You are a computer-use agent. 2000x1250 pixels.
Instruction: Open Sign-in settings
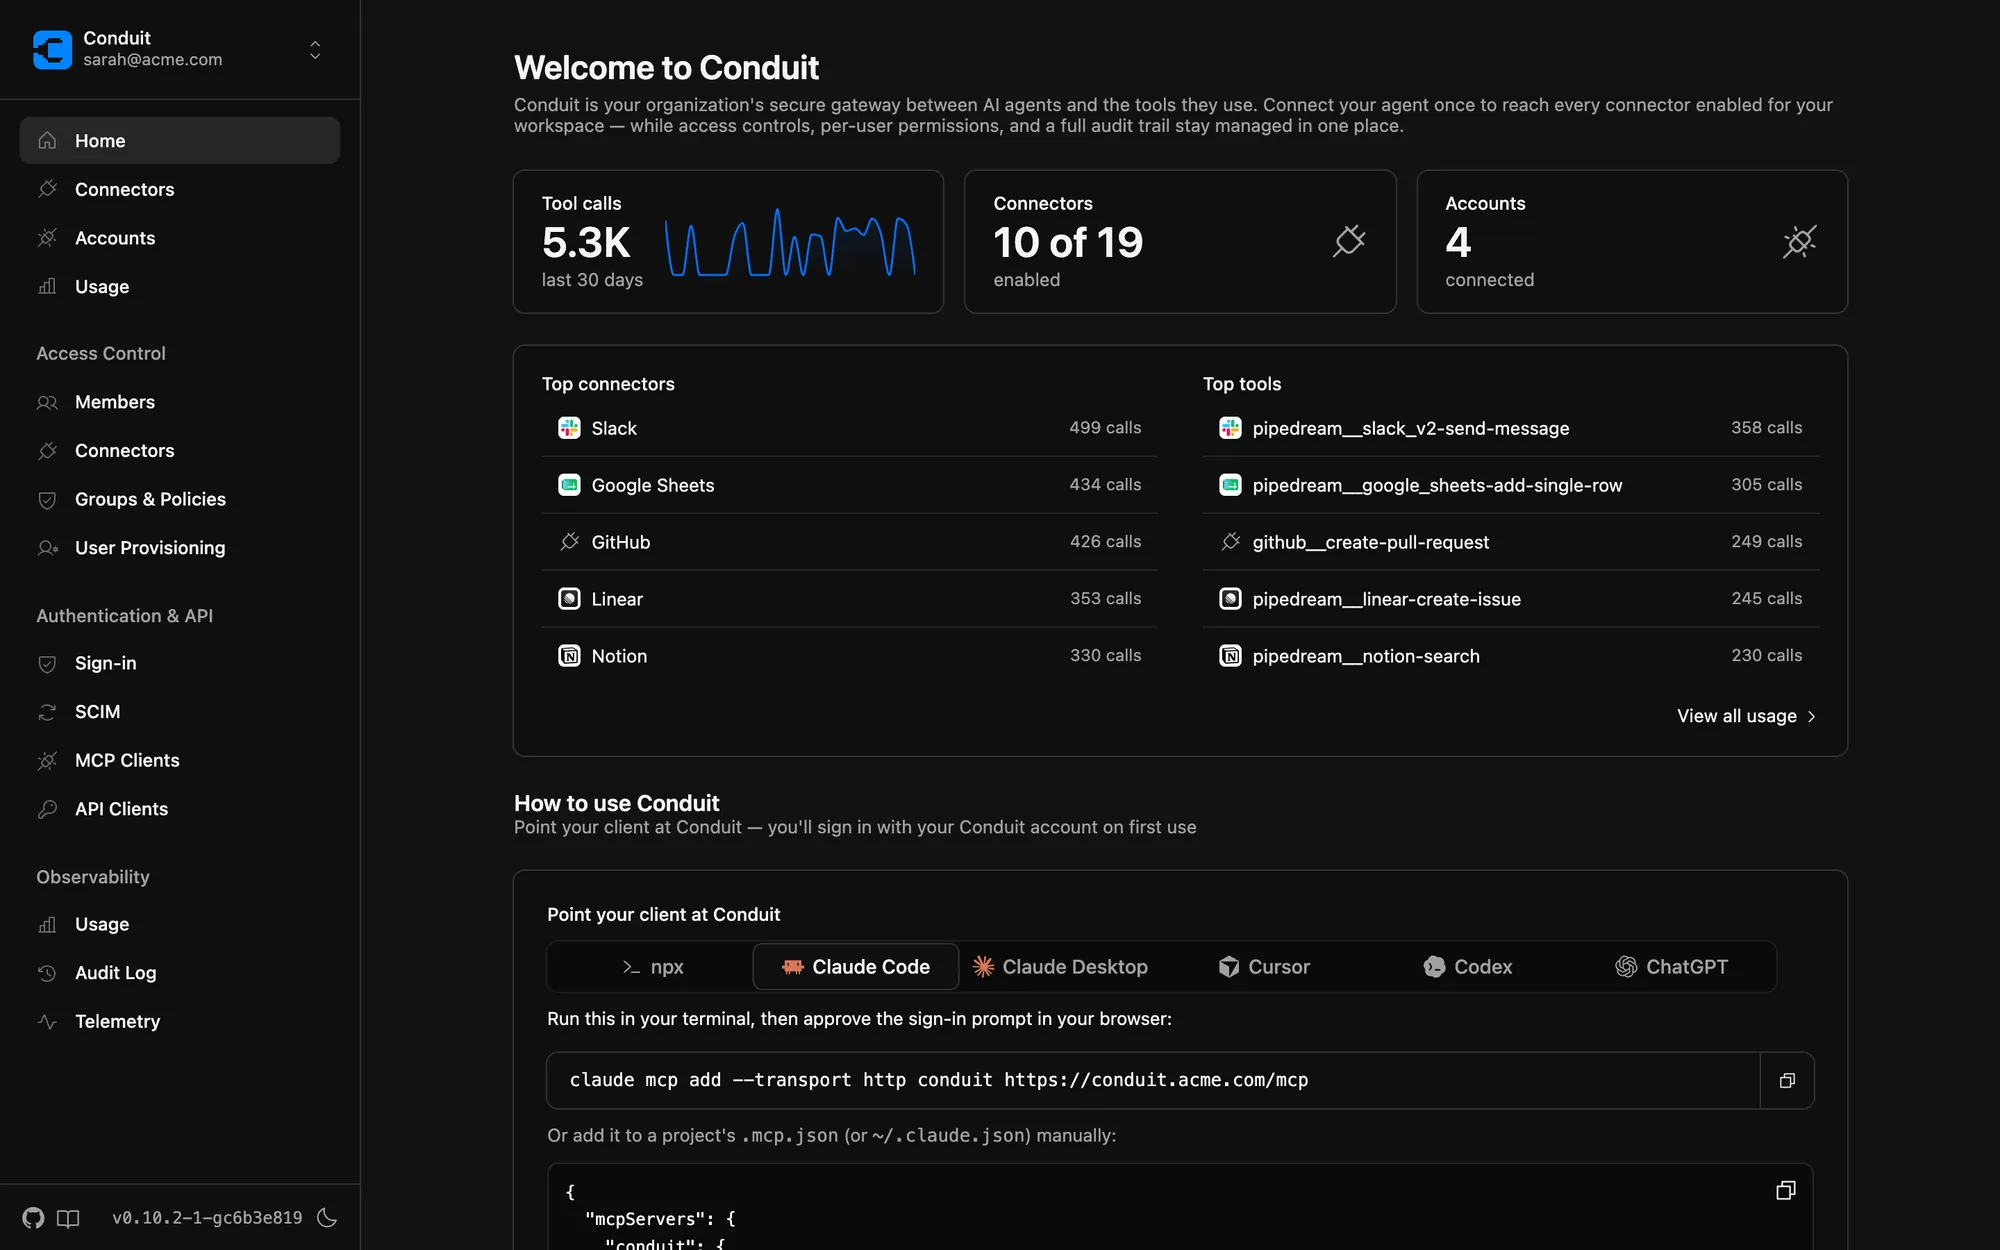180,663
